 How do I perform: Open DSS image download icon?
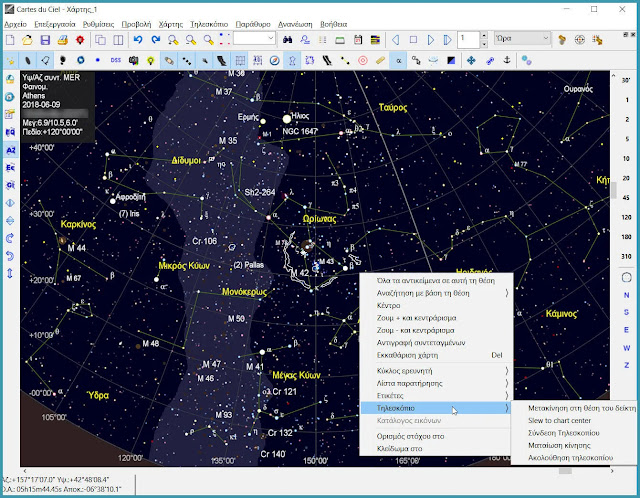tap(116, 60)
